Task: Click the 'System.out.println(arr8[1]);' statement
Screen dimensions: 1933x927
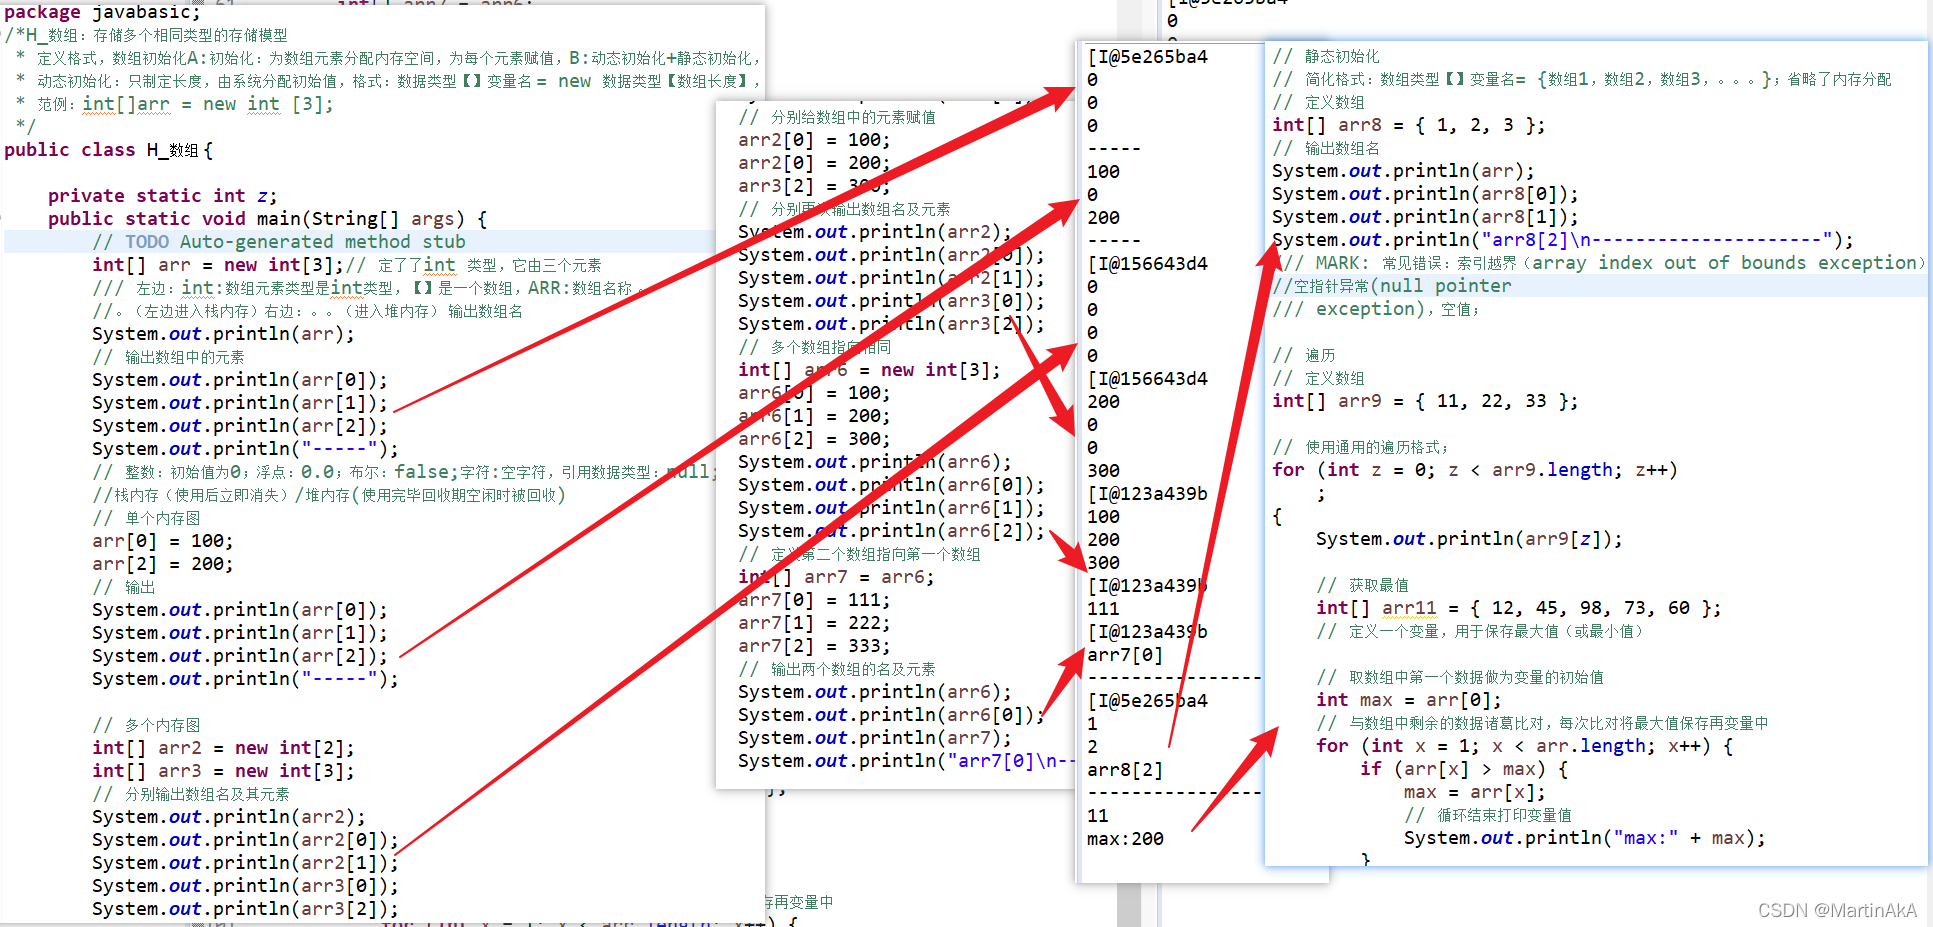Action: [1425, 217]
